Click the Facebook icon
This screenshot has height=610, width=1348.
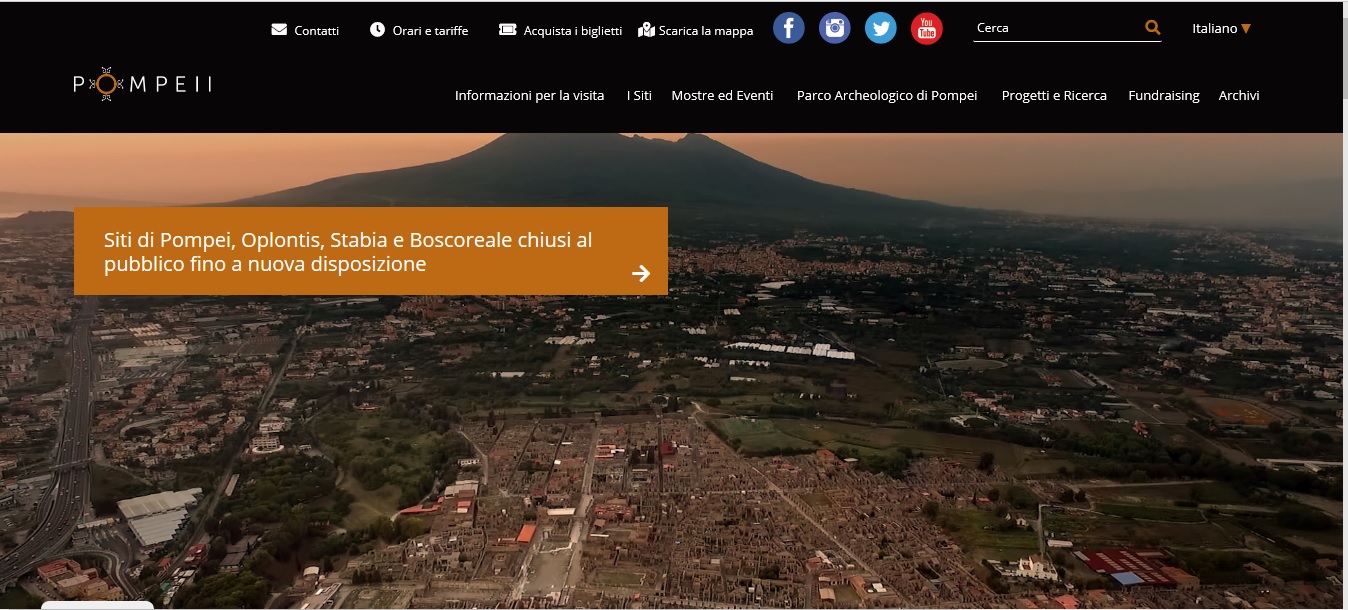tap(788, 29)
